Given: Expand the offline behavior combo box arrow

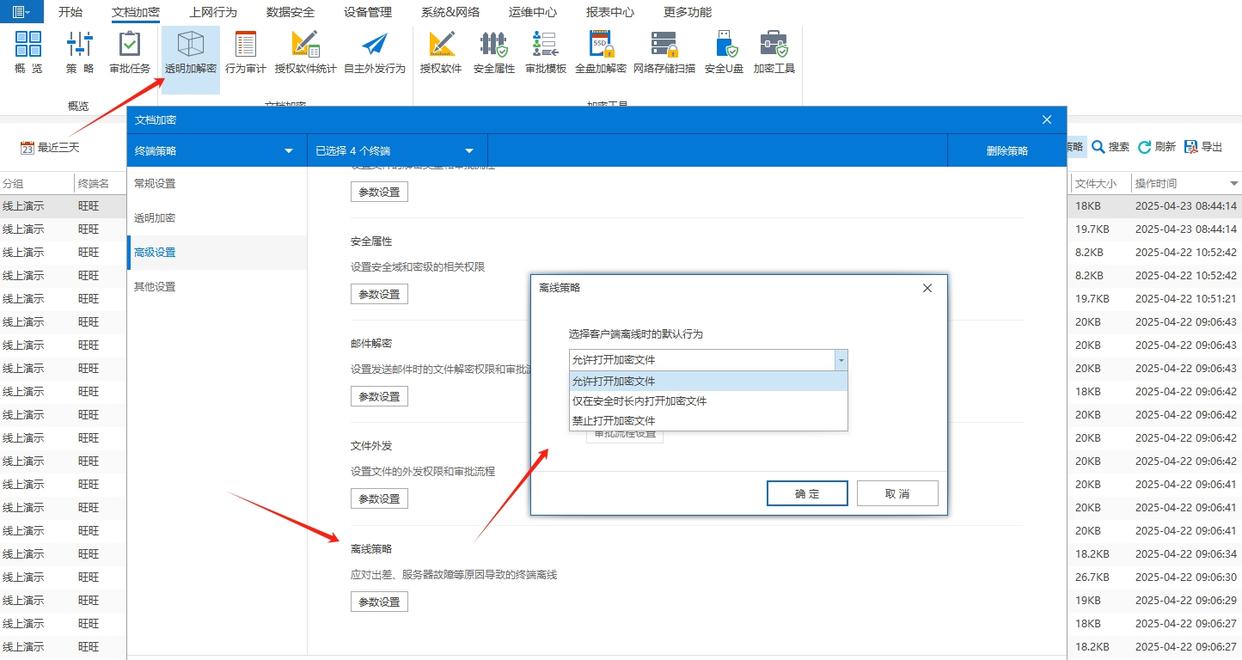Looking at the screenshot, I should (840, 359).
